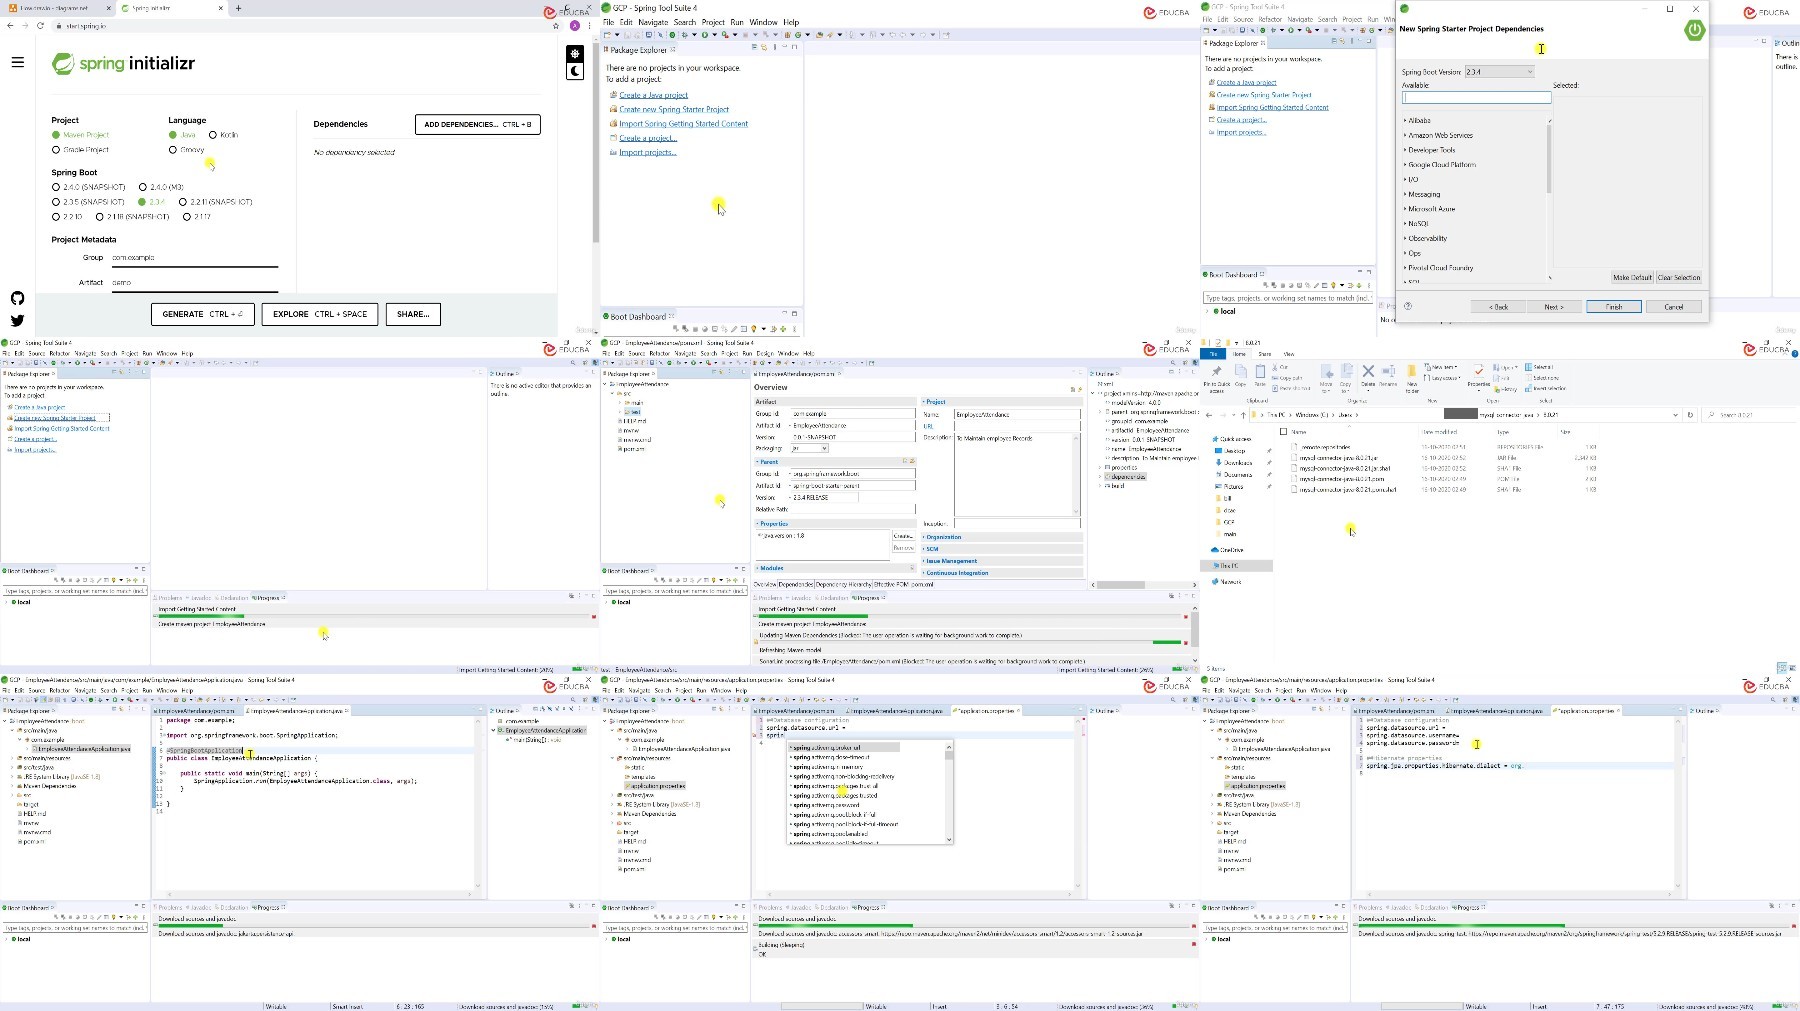Refresh the File Explorer address bar
This screenshot has width=1800, height=1011.
click(1690, 414)
